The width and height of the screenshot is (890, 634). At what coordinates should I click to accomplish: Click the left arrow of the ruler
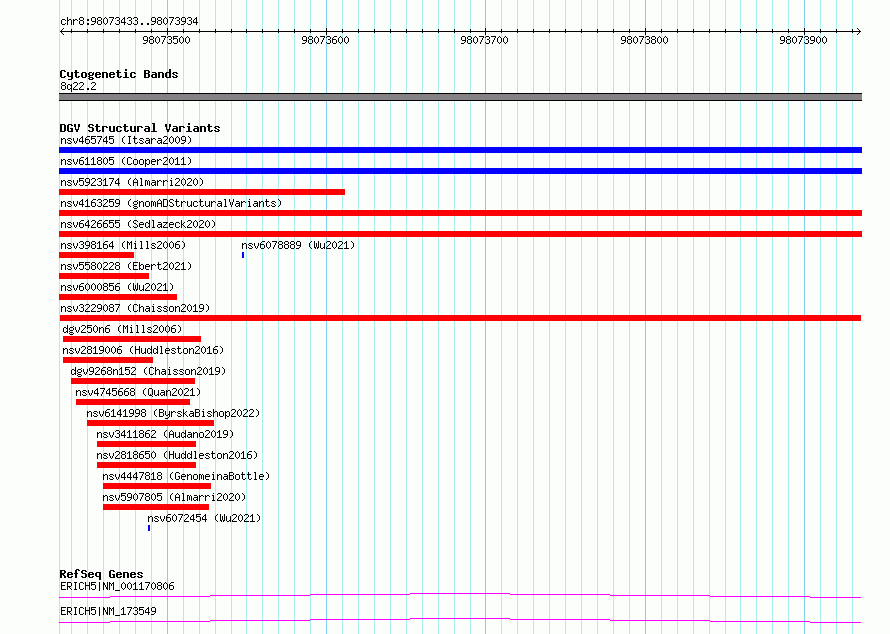coord(63,31)
